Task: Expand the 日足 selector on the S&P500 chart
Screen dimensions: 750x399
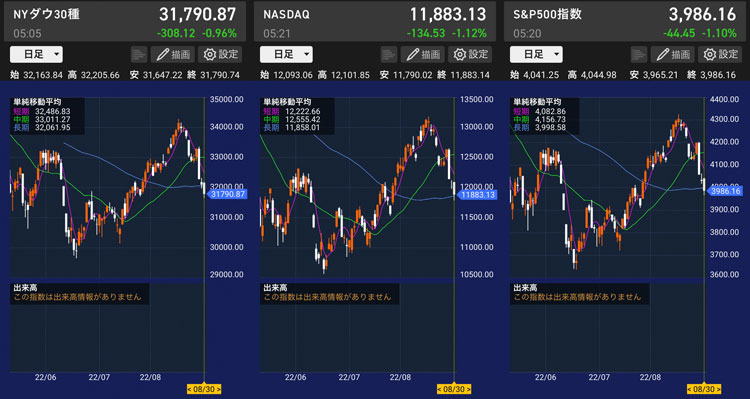Action: pos(536,55)
